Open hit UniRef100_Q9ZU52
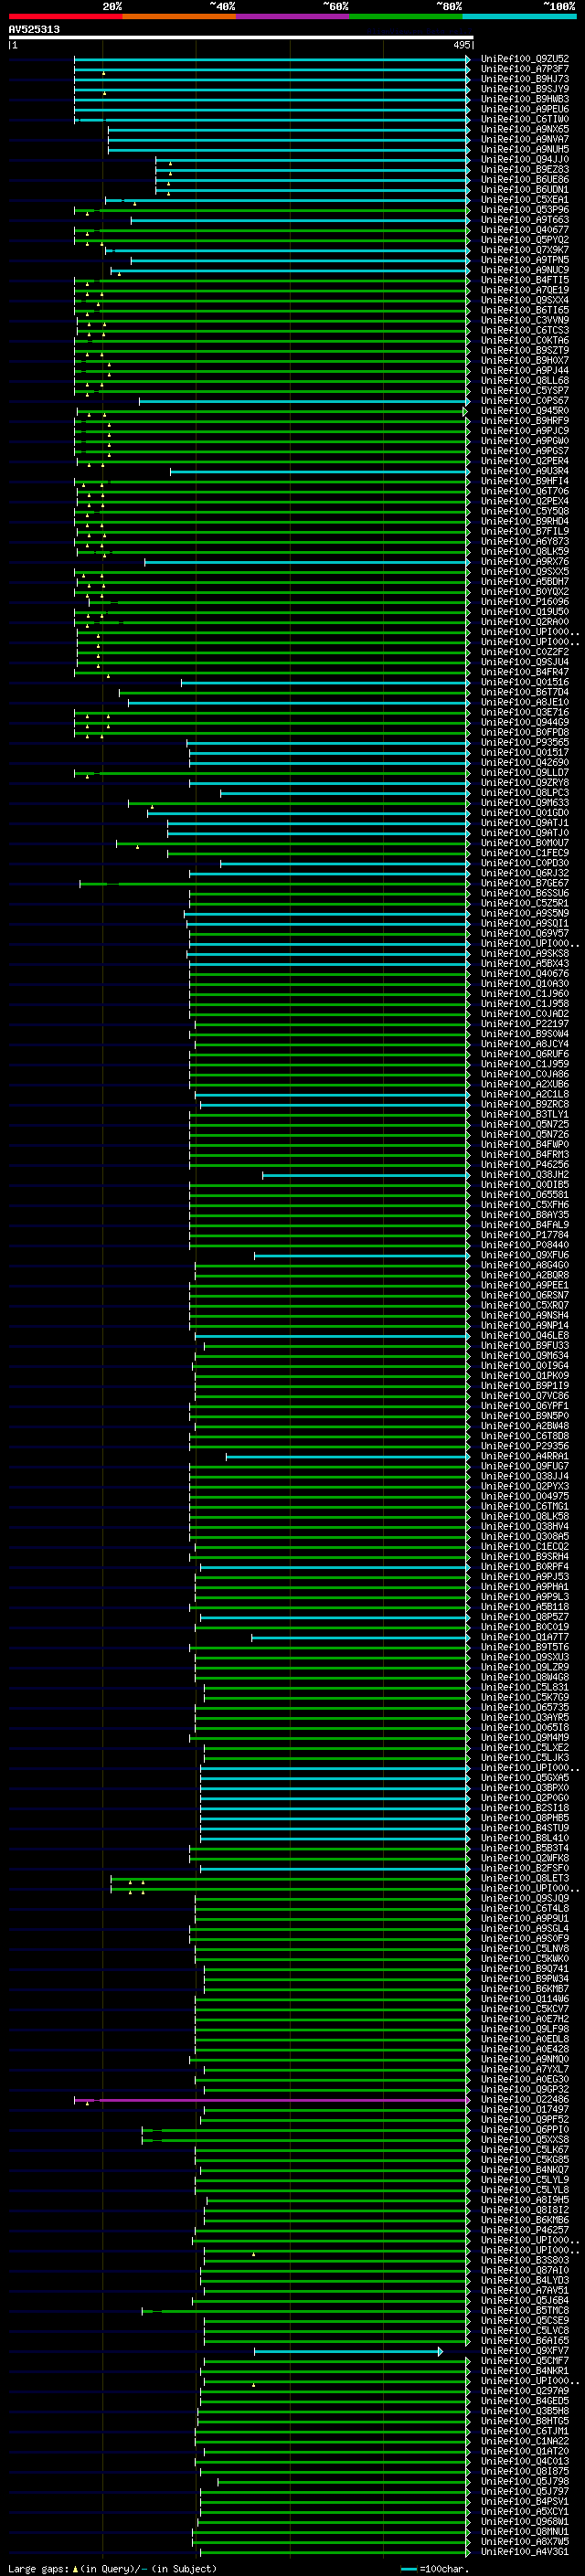The width and height of the screenshot is (585, 2576). tap(525, 59)
